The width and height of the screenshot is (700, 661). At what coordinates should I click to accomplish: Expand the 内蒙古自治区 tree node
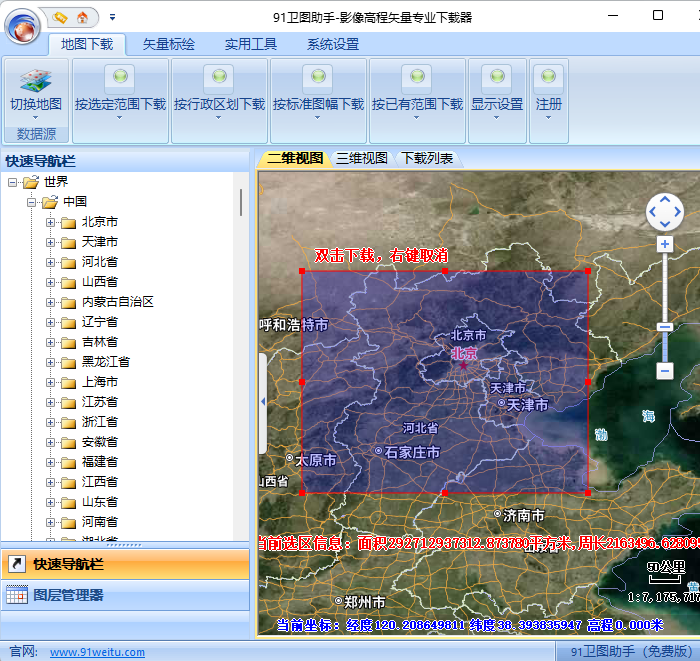pos(50,303)
